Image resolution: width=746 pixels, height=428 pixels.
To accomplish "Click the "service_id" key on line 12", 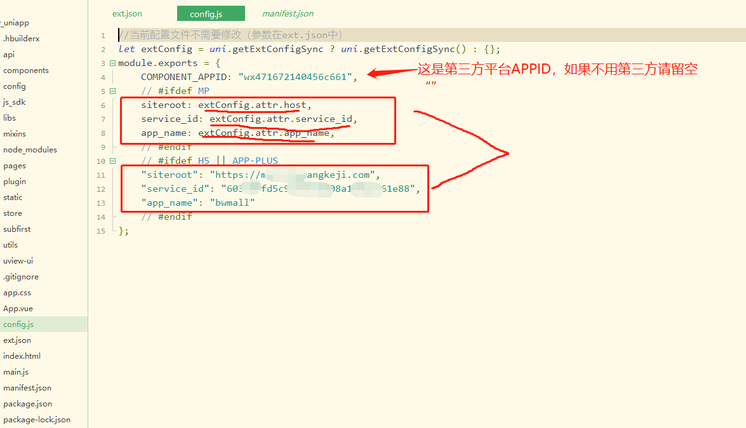I will pyautogui.click(x=175, y=189).
